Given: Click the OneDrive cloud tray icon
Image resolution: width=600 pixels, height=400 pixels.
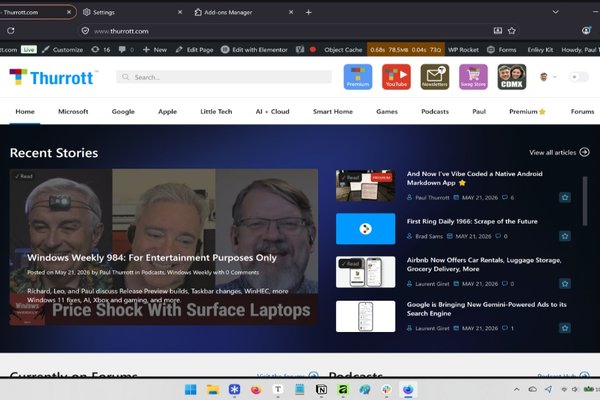Looking at the screenshot, I should point(532,389).
